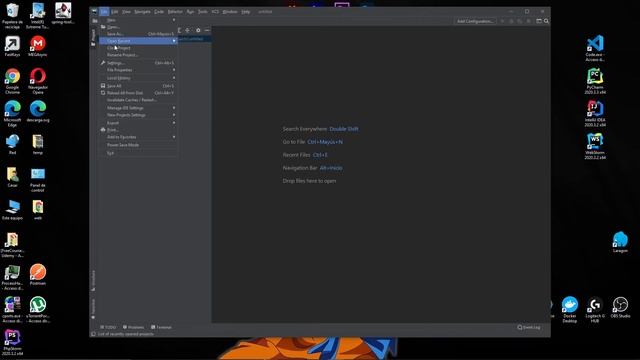Open the New submenu in File menu
This screenshot has height=360, width=640.
click(138, 20)
